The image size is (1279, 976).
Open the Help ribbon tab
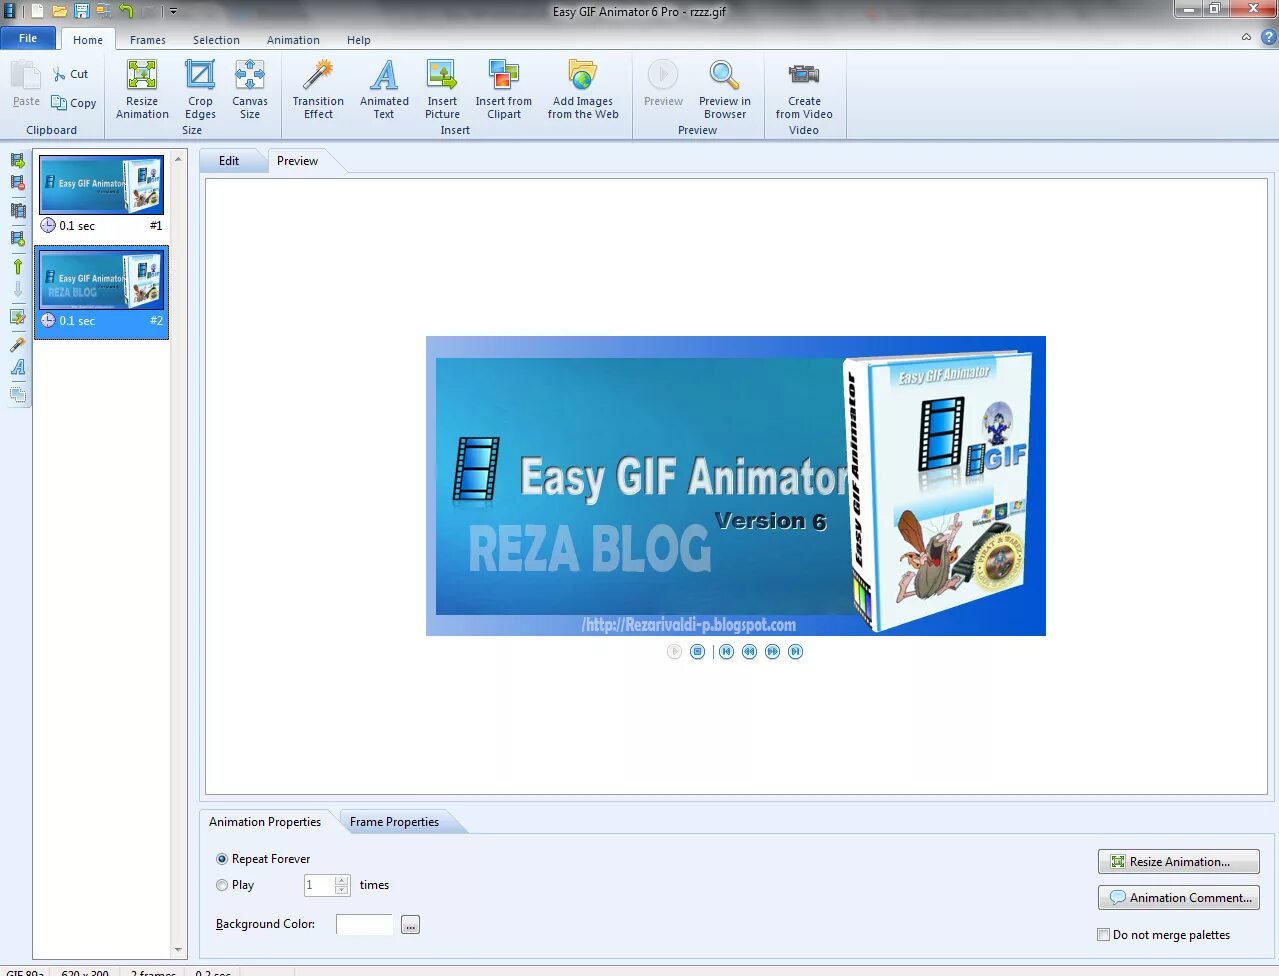point(359,40)
